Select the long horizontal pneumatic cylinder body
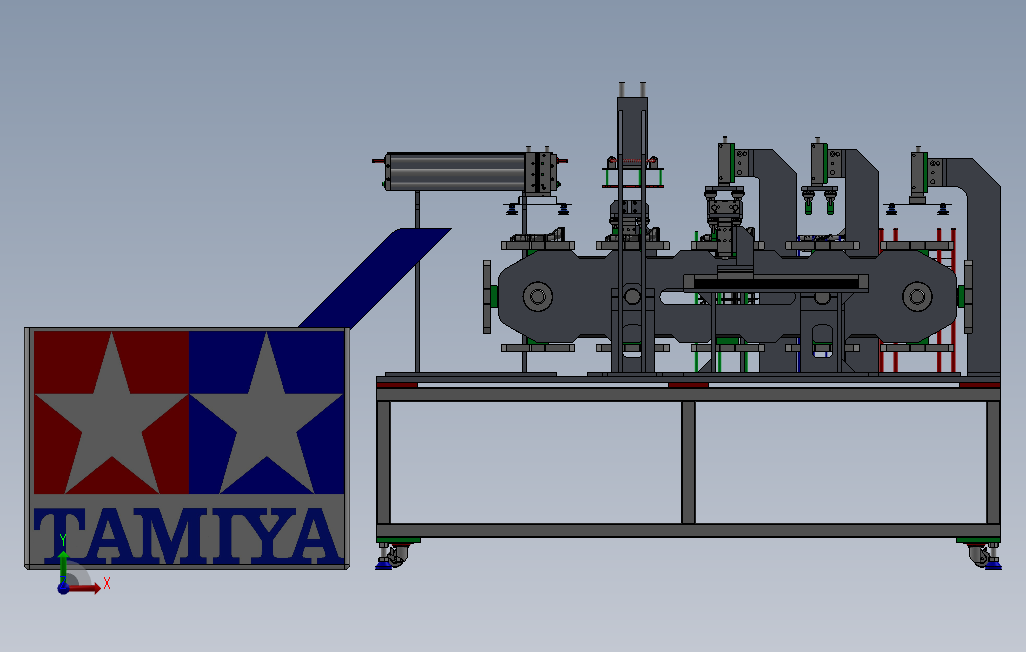This screenshot has width=1026, height=652. 455,172
